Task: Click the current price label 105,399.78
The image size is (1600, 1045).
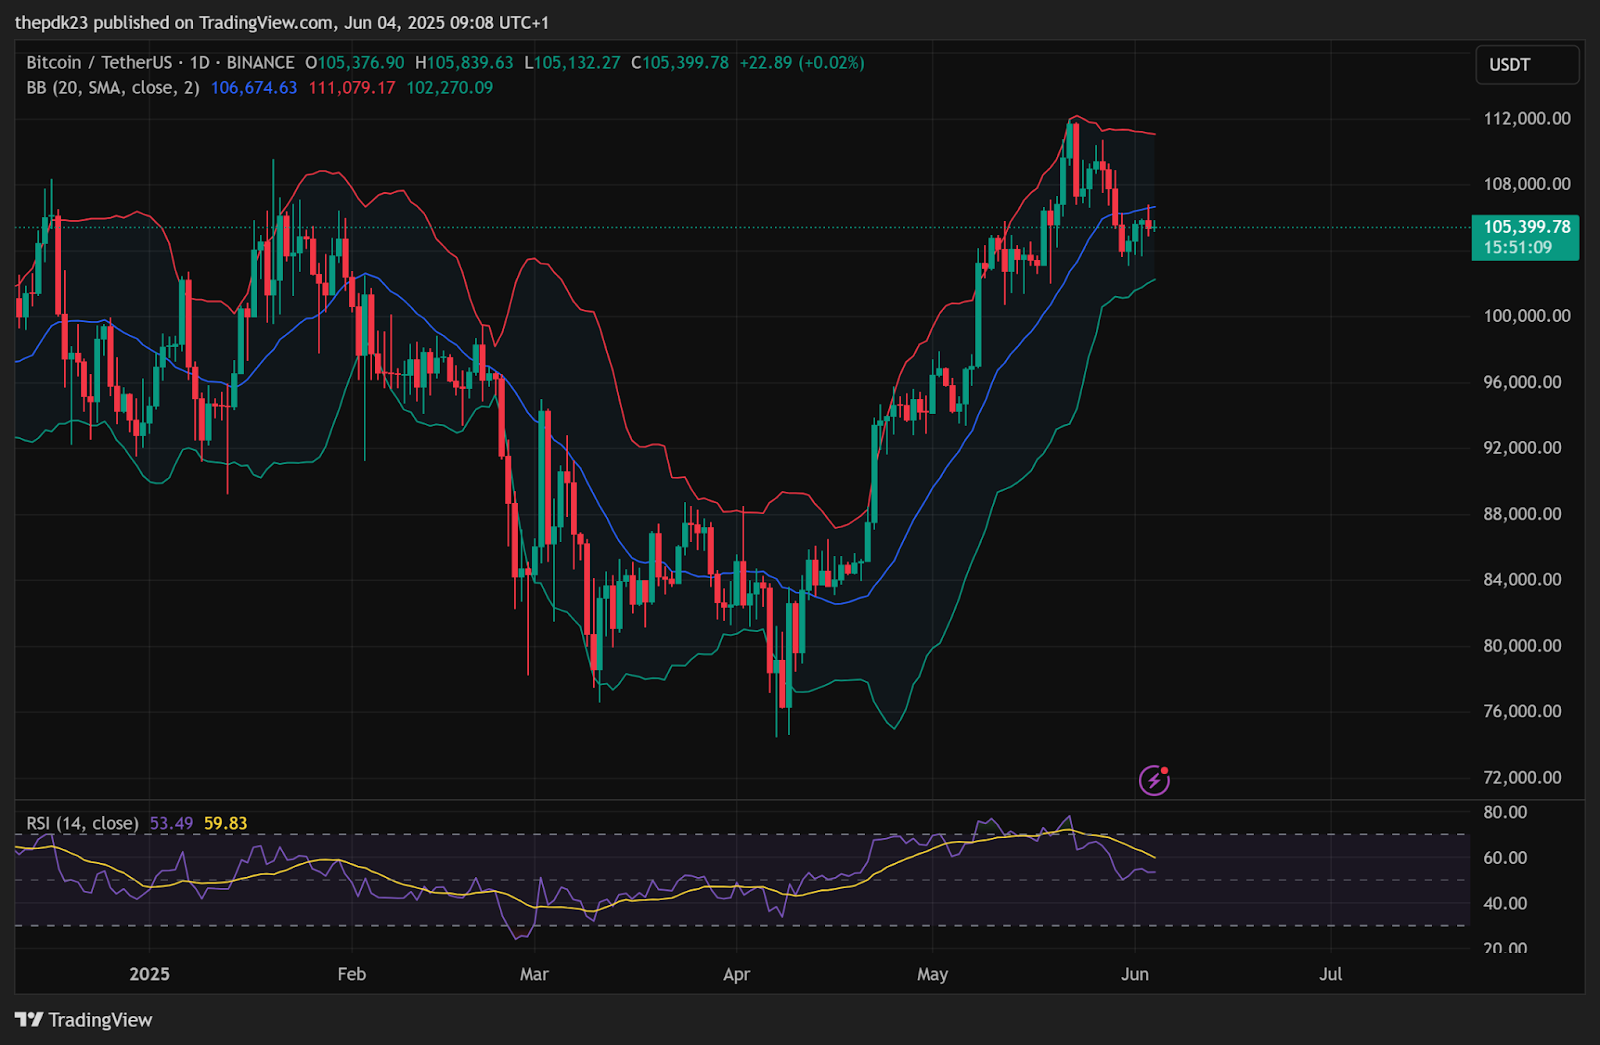Action: [1525, 228]
